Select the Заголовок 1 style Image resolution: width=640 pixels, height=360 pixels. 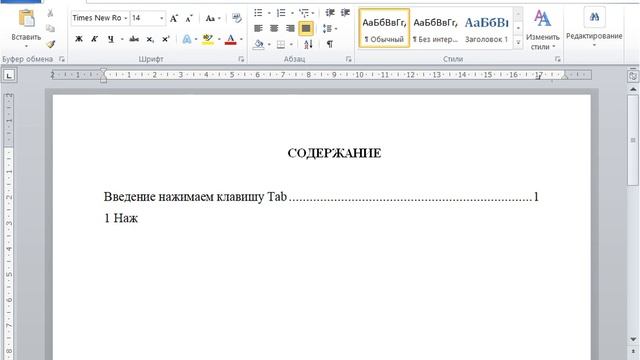(x=487, y=29)
